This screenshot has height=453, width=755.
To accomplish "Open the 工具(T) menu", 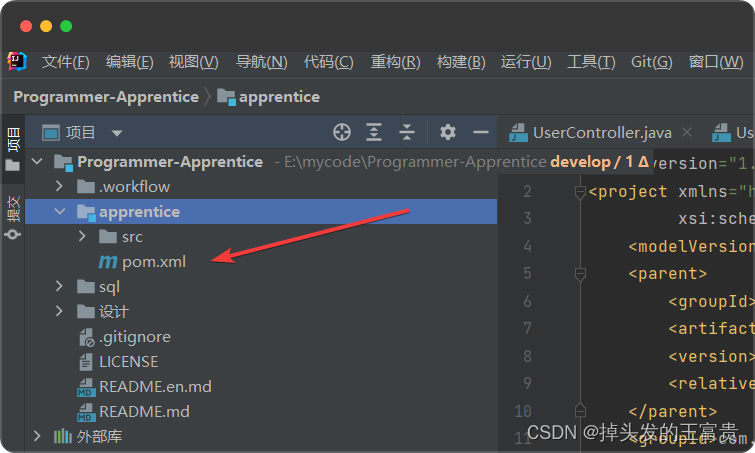I will [x=591, y=62].
